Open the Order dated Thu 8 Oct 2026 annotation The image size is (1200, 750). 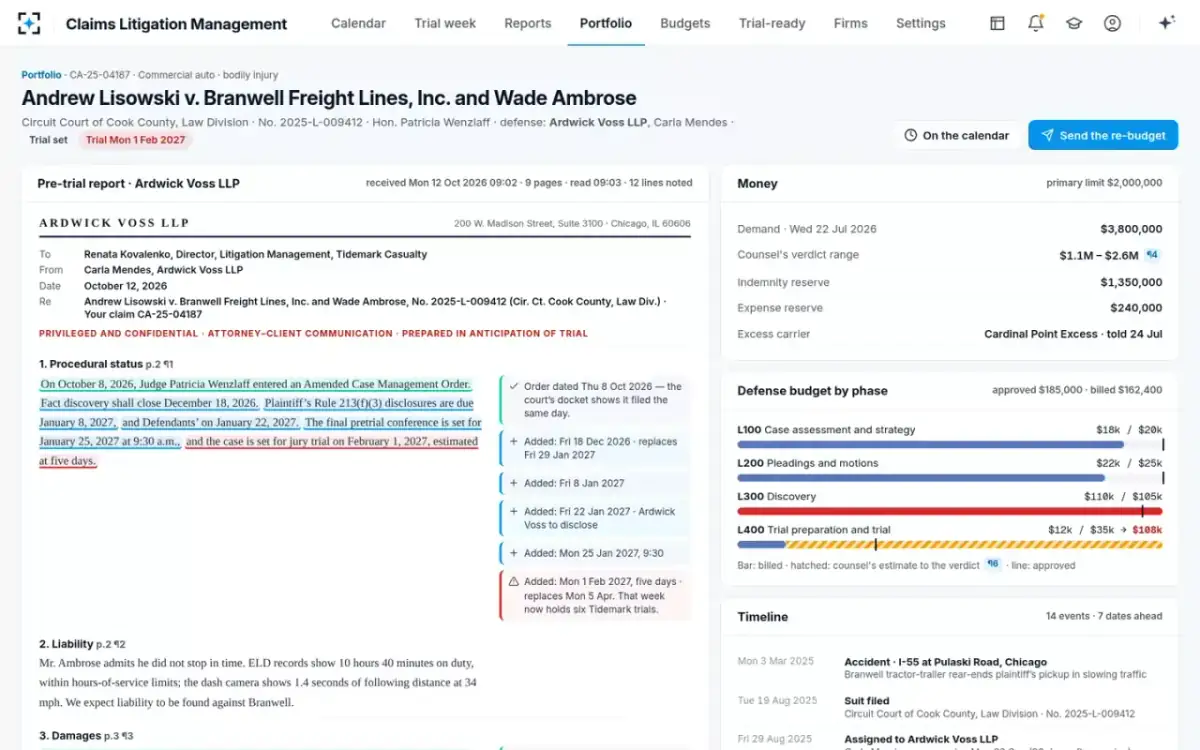click(595, 399)
